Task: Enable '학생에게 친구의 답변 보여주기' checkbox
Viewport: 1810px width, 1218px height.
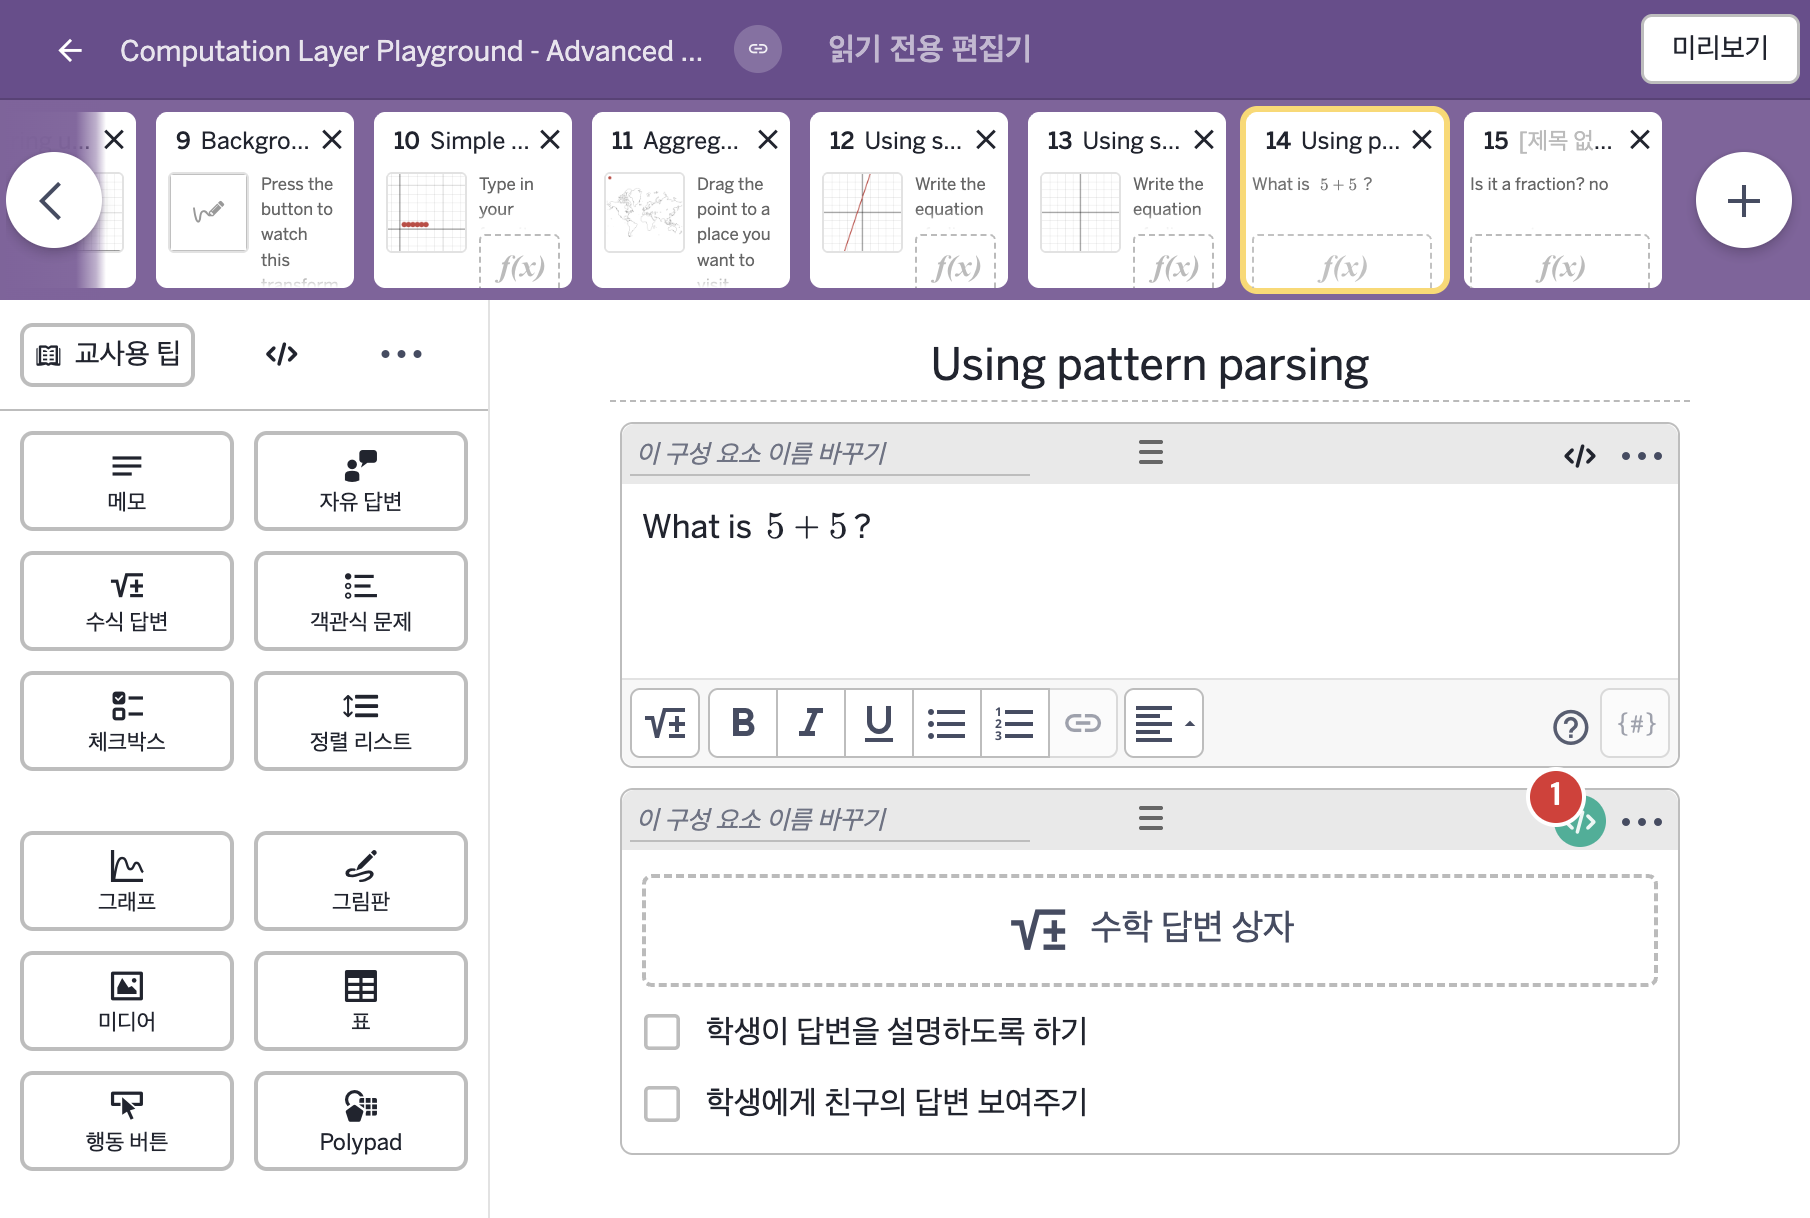Action: pos(662,1103)
